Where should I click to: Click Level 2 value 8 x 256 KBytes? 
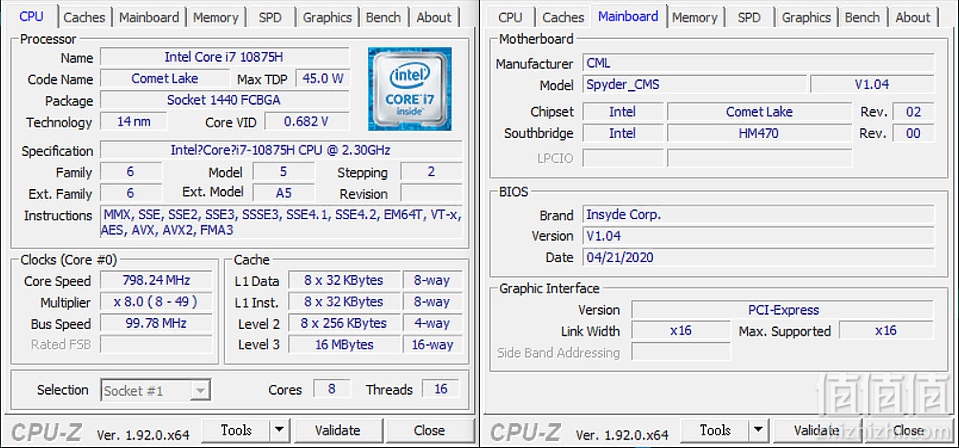[344, 323]
